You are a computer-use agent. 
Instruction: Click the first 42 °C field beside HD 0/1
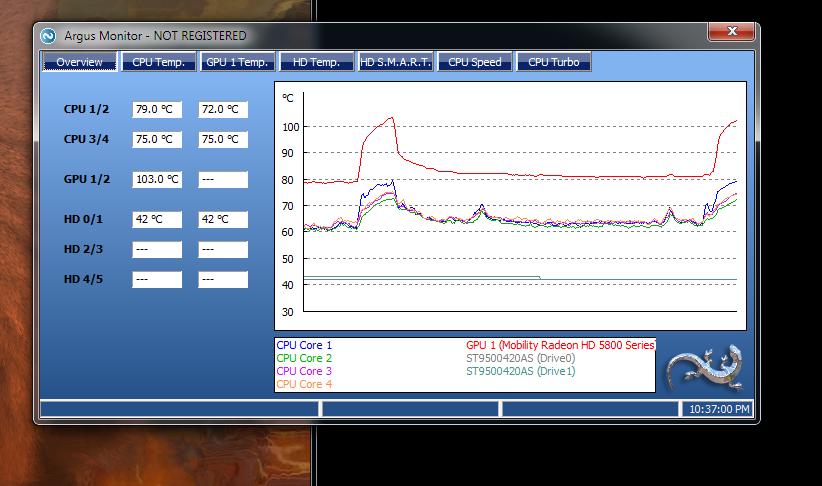coord(157,219)
